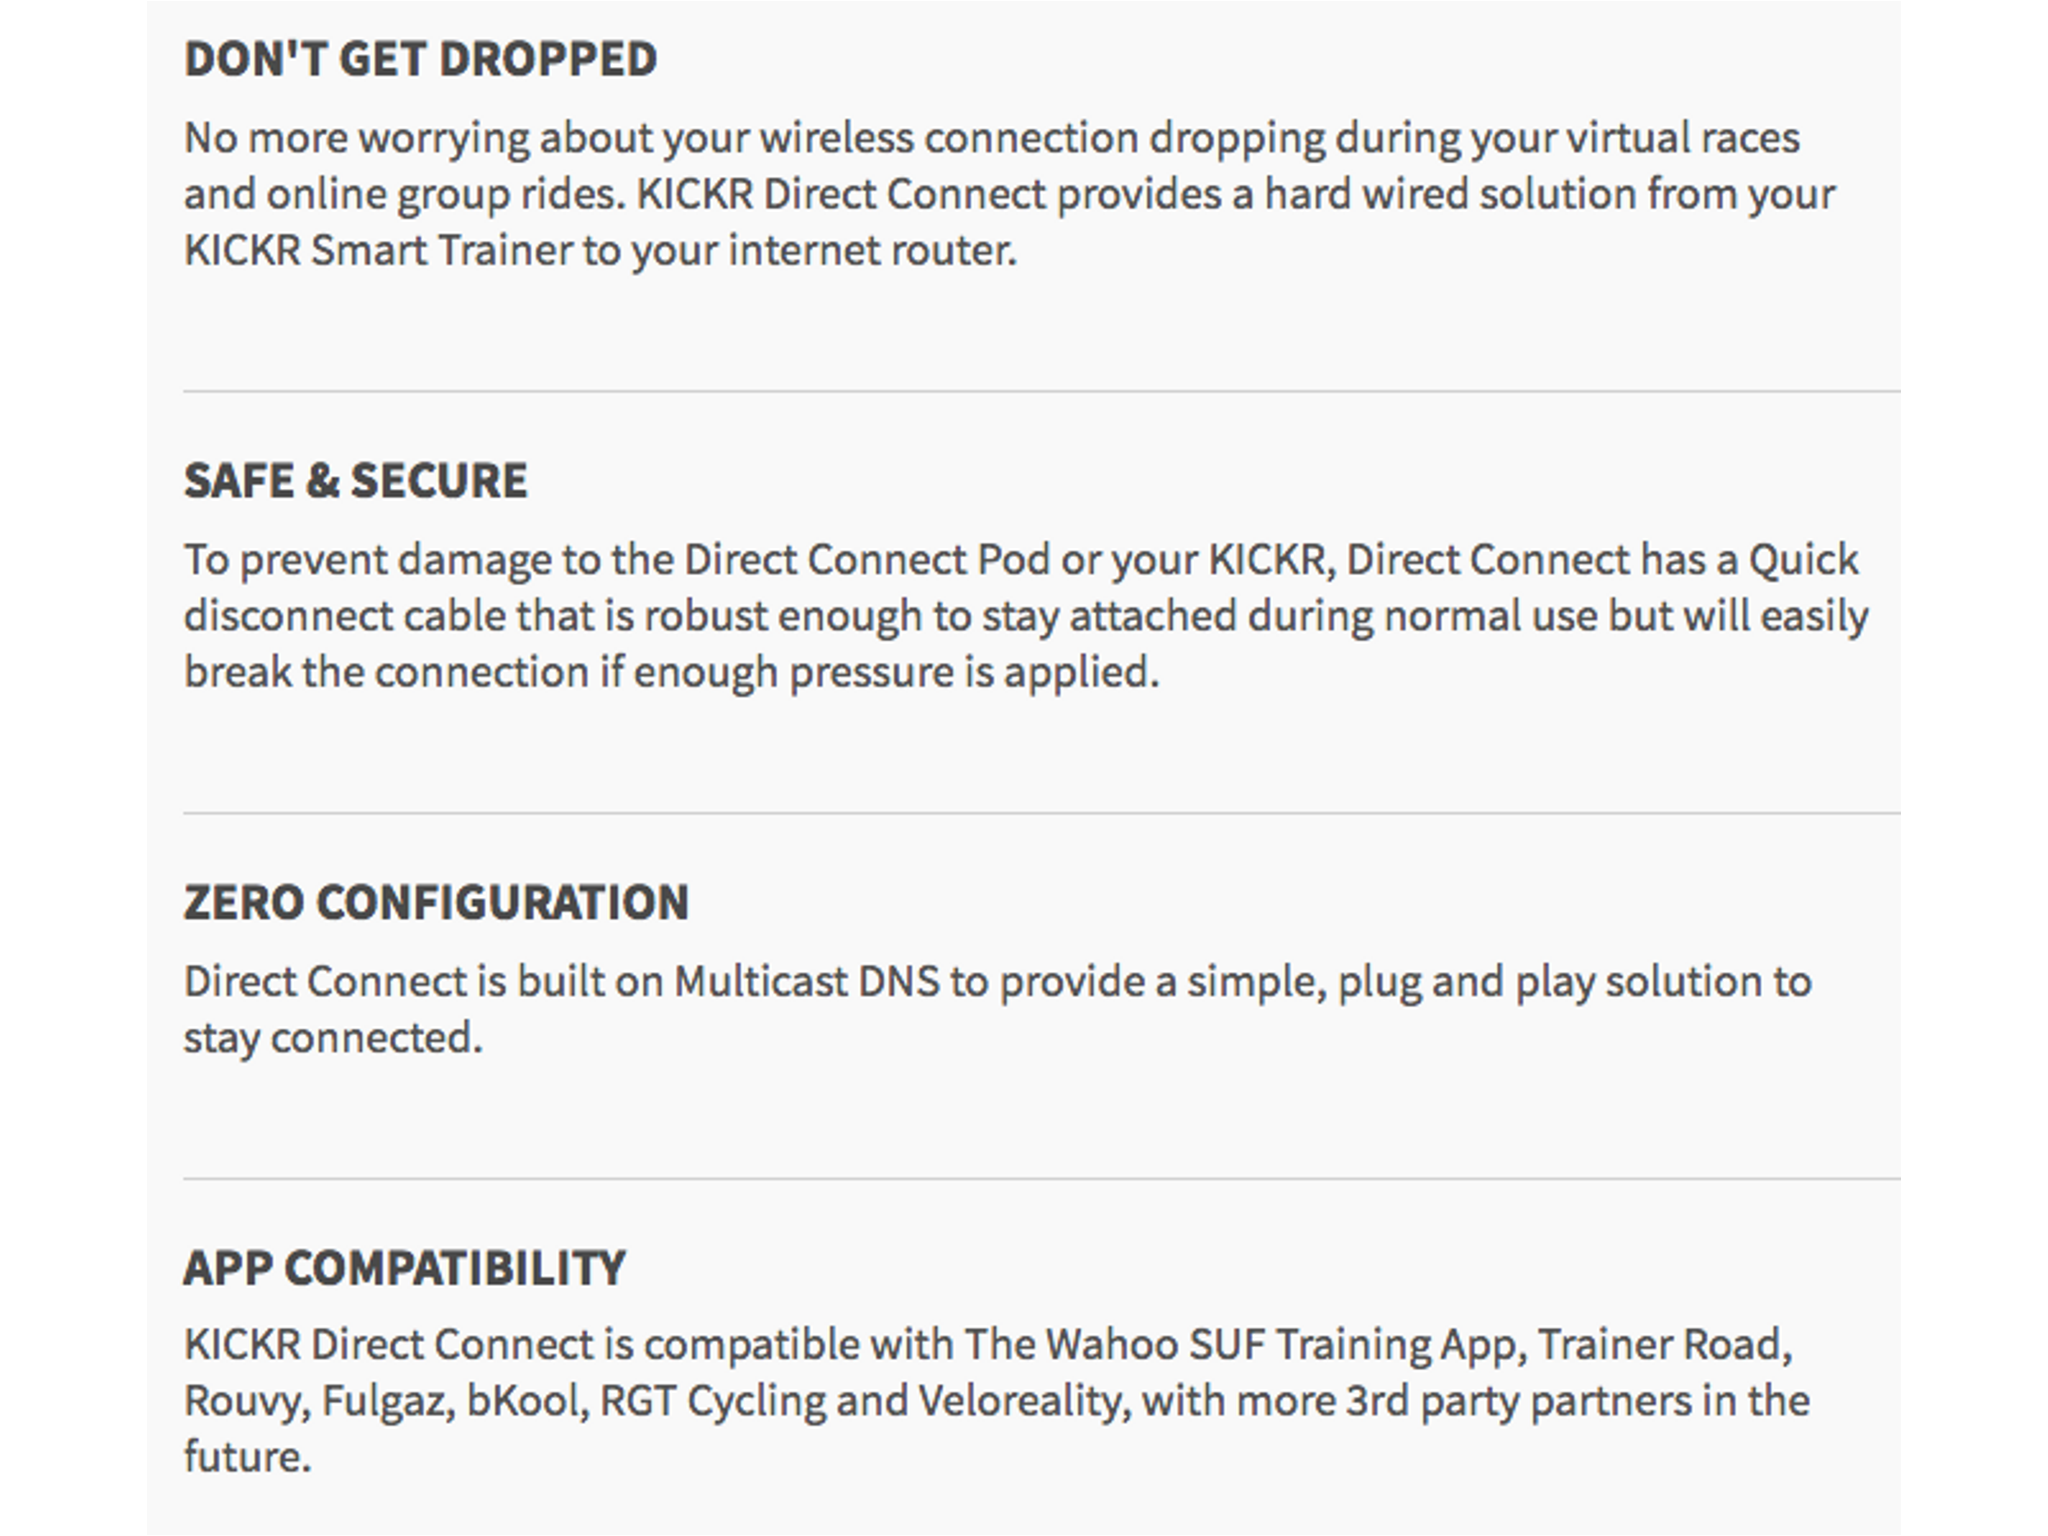Viewport: 2048px width, 1536px height.
Task: Click the words 'Trainer Road'
Action: [x=1660, y=1345]
